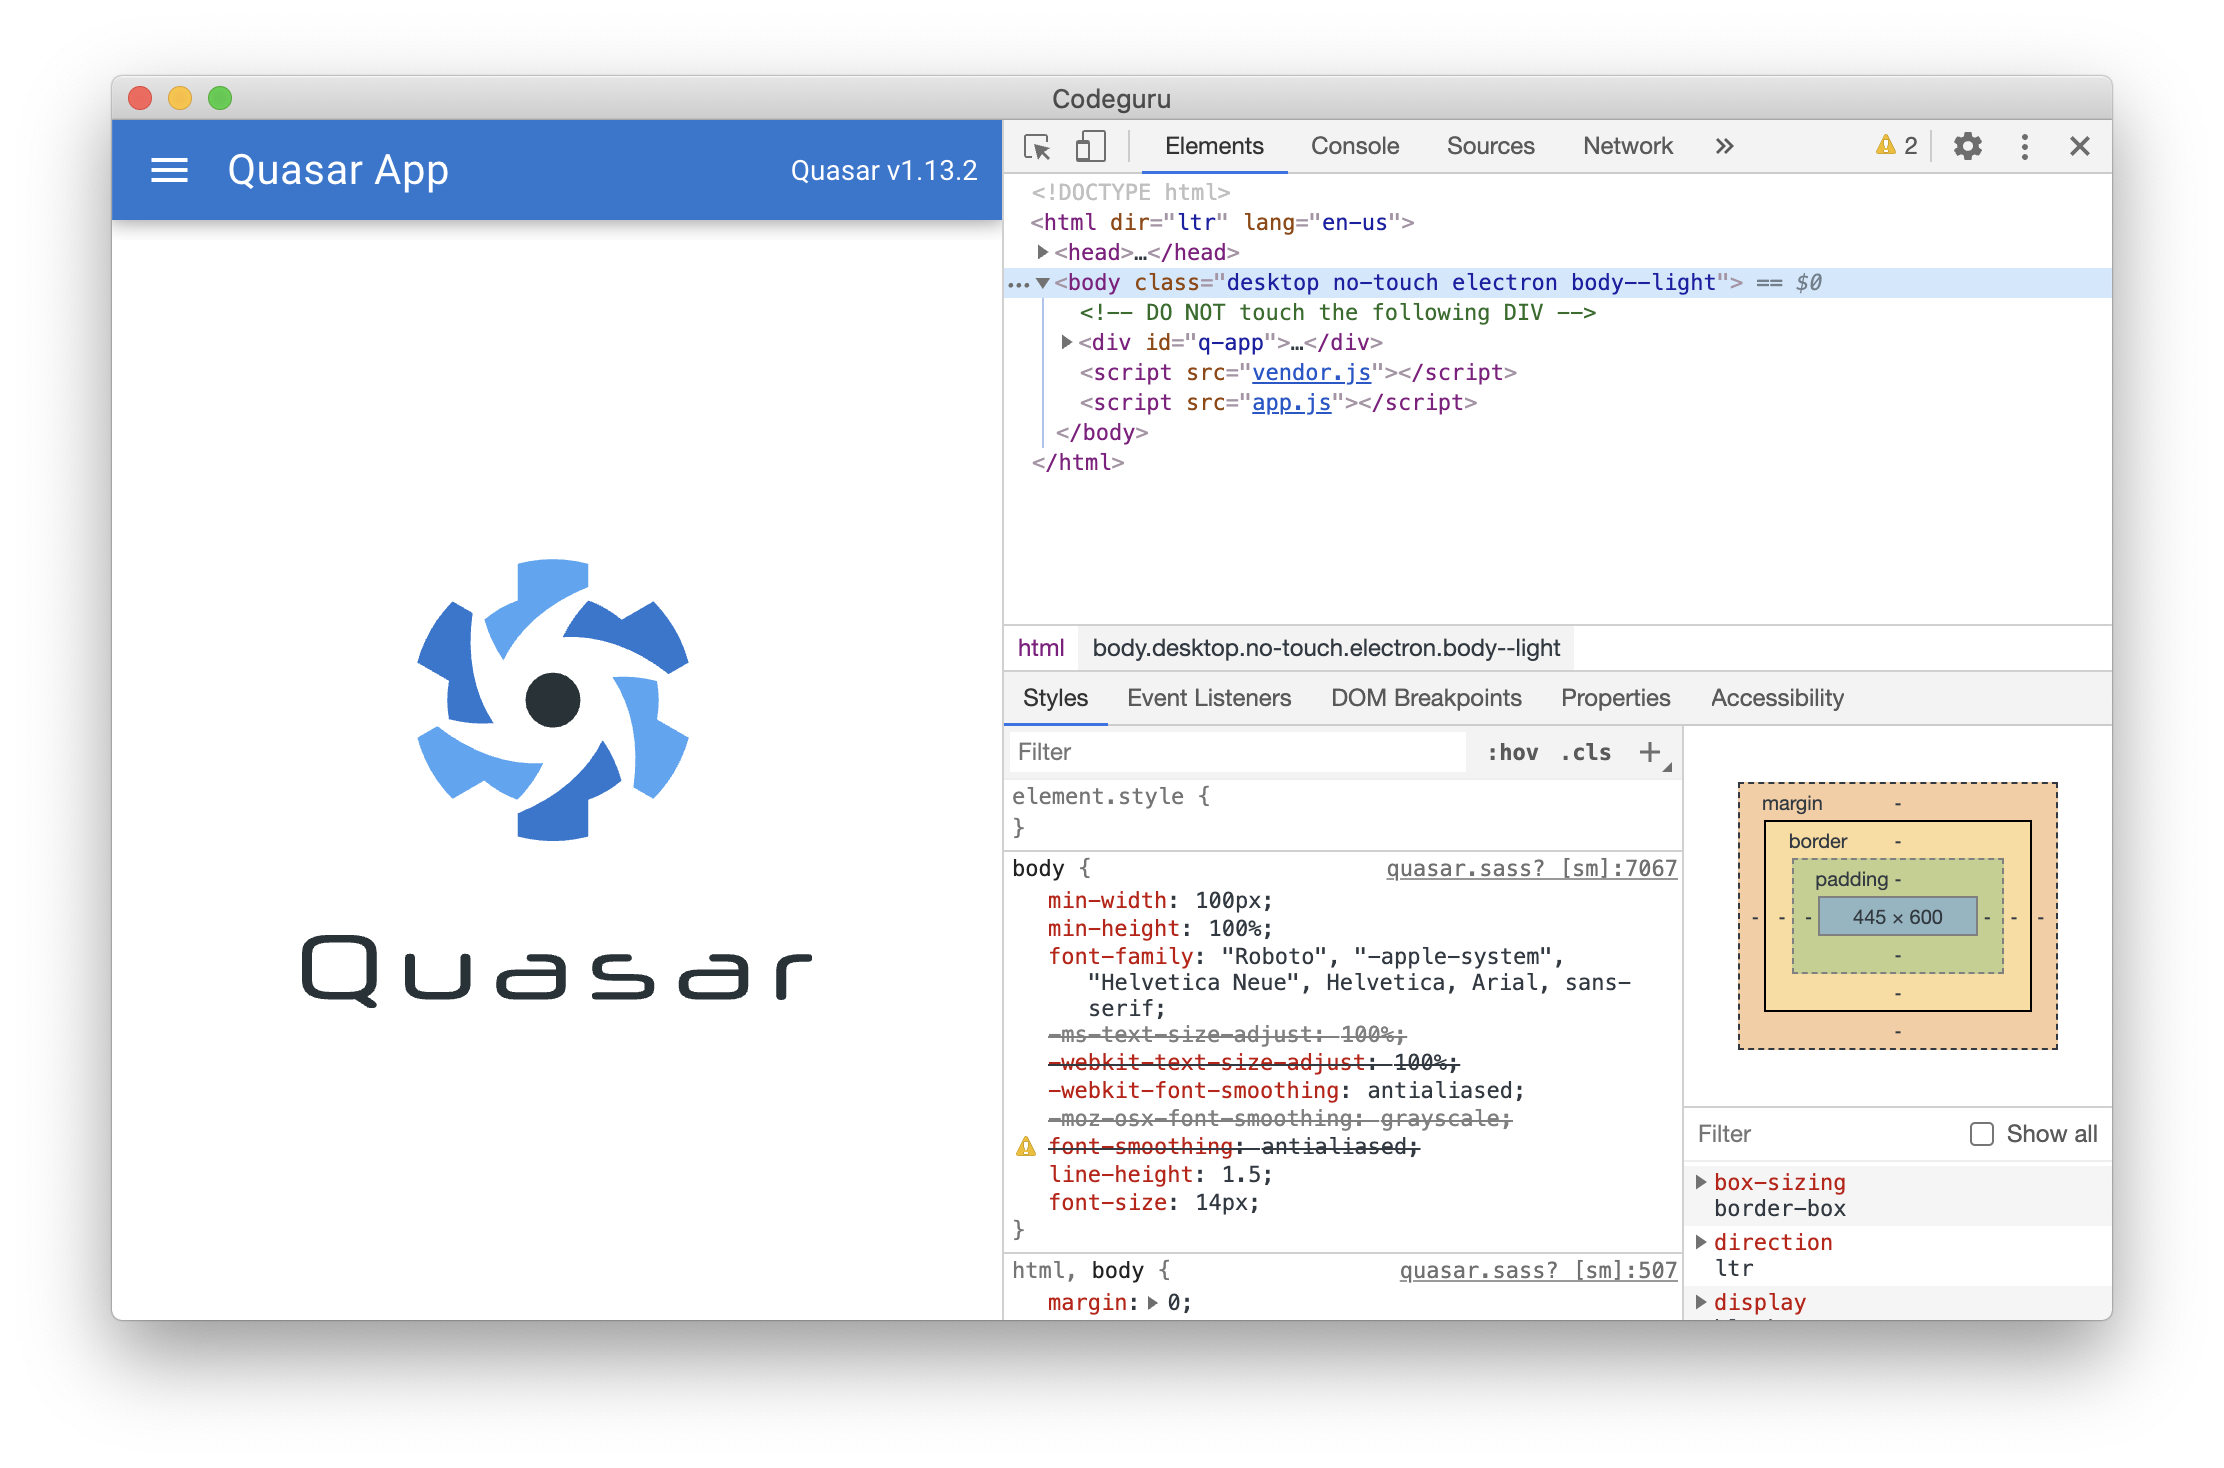
Task: Click the warnings count indicator
Action: click(1897, 147)
